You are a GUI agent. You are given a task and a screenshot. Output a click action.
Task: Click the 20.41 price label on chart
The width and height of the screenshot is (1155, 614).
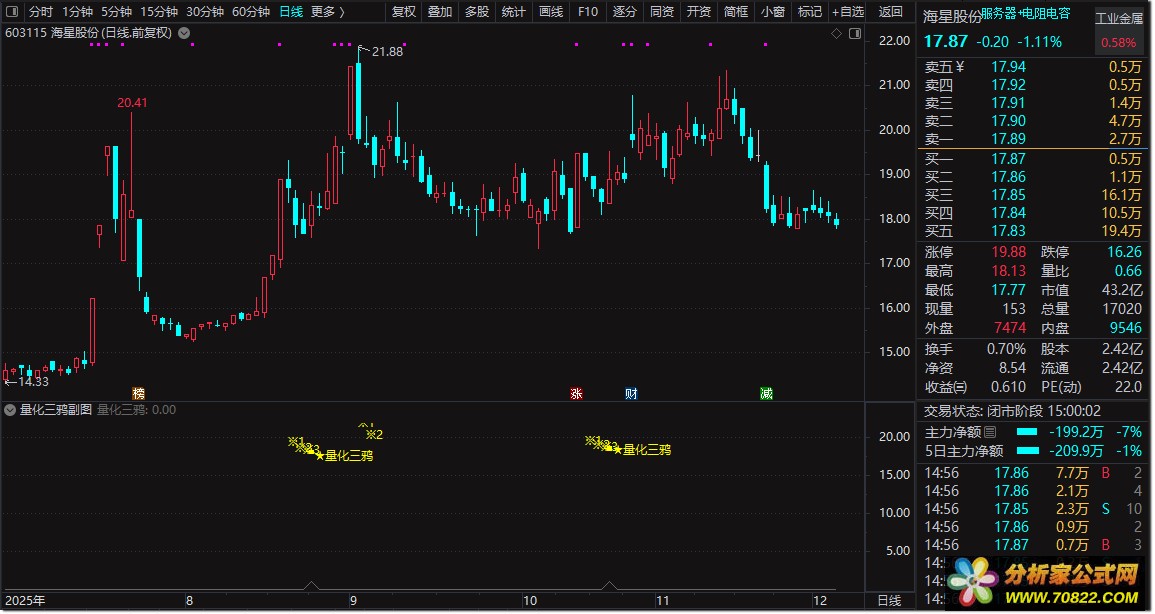click(132, 103)
